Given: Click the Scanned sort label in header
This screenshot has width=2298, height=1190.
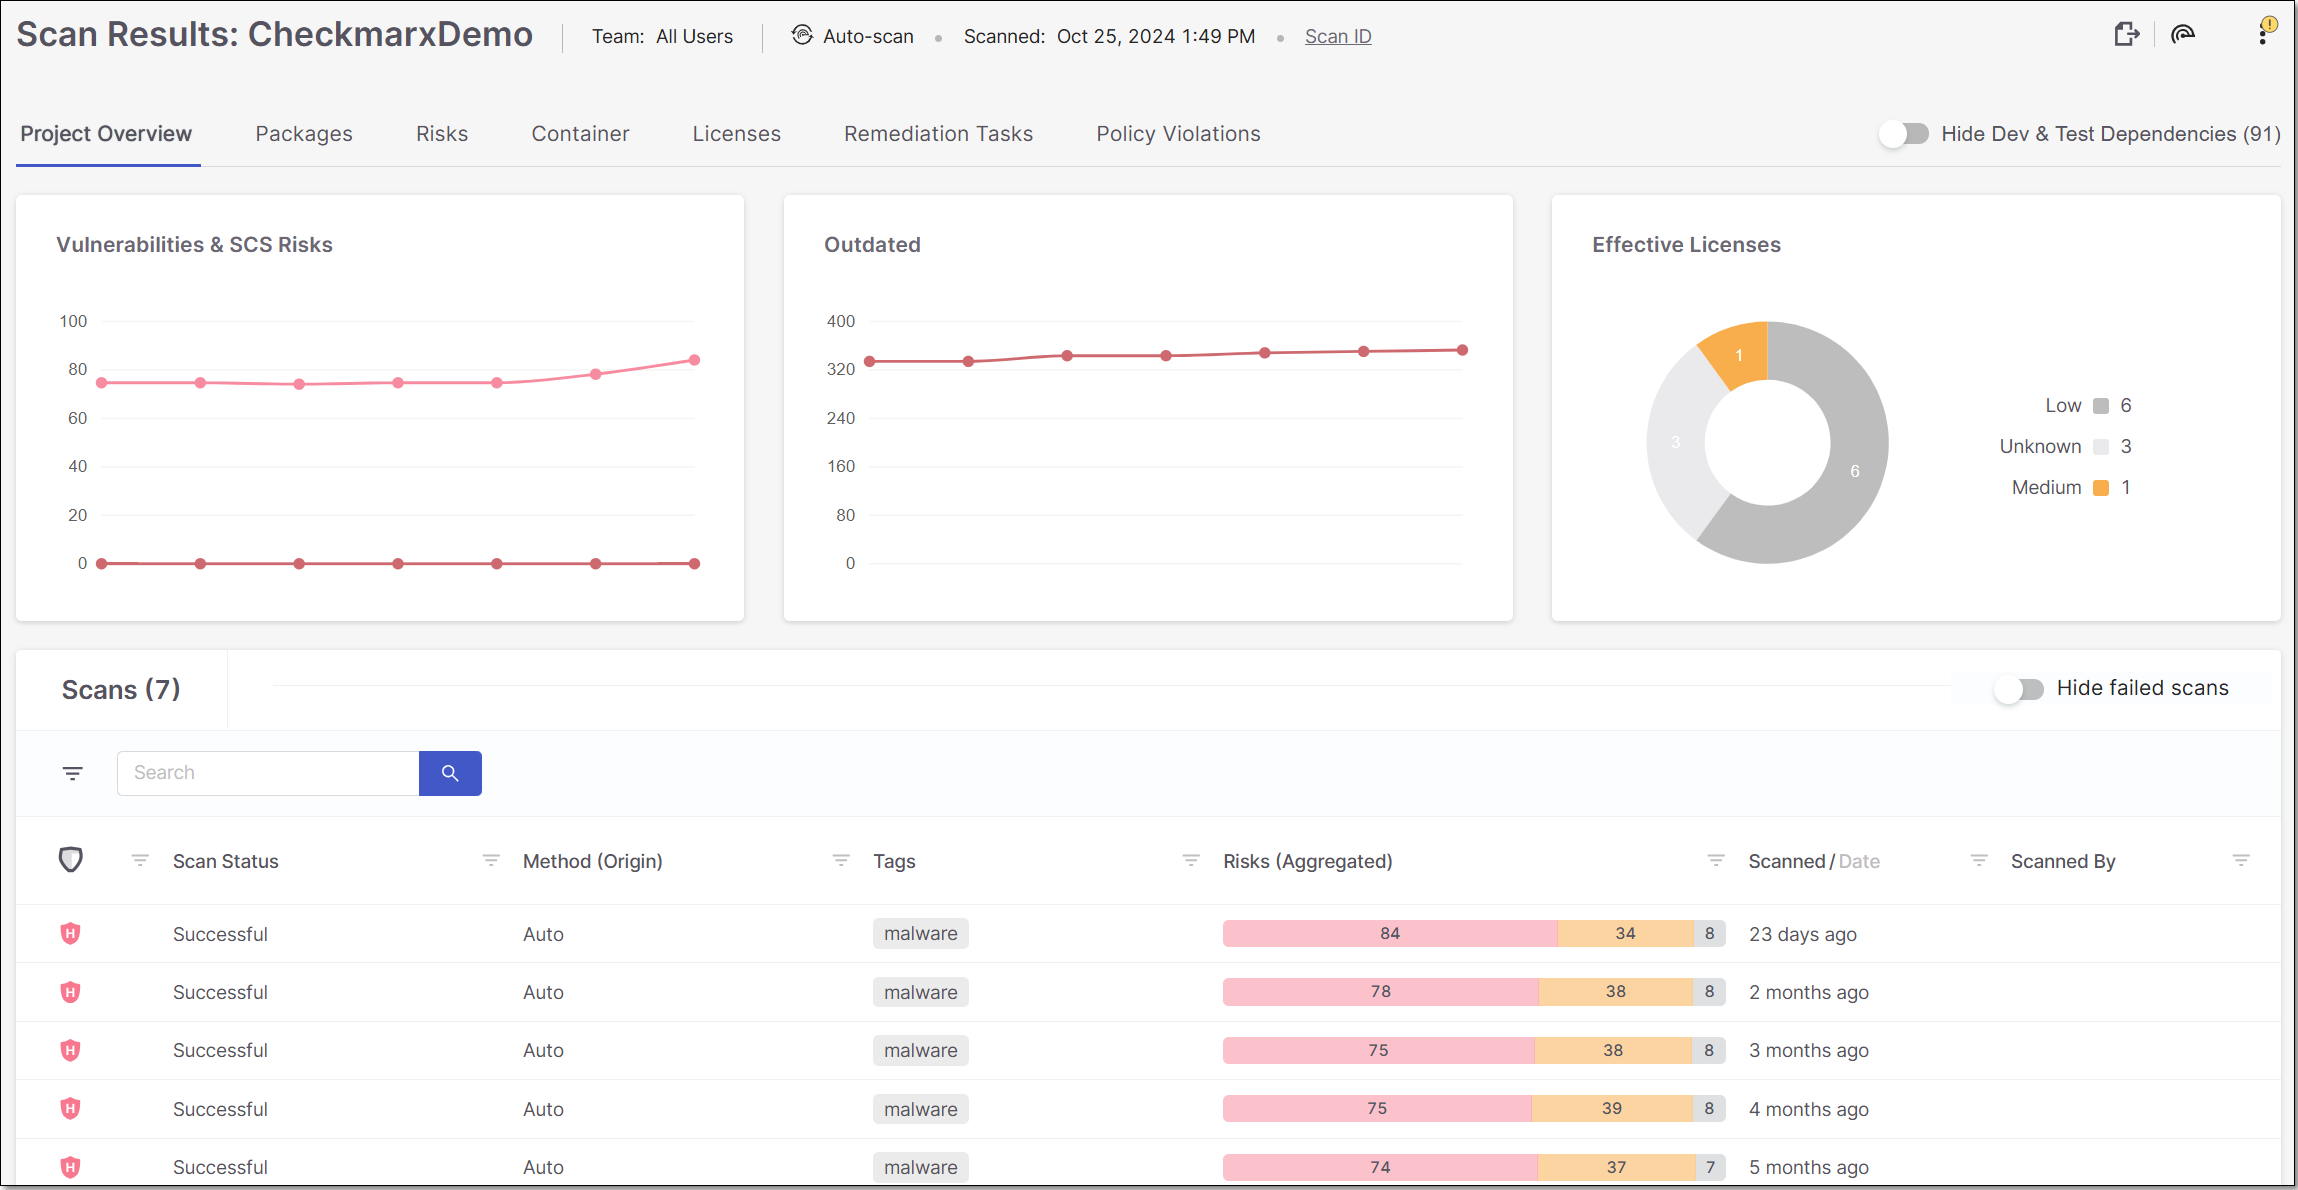Looking at the screenshot, I should point(1787,861).
